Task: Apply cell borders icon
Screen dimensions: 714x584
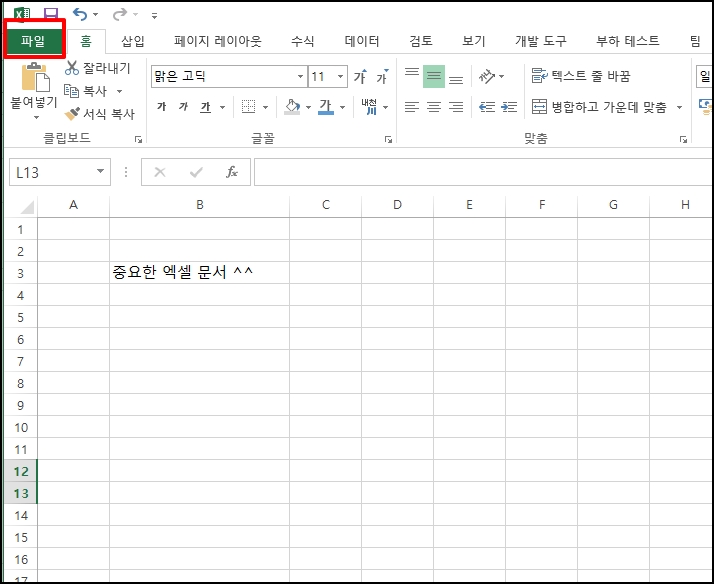Action: click(248, 107)
